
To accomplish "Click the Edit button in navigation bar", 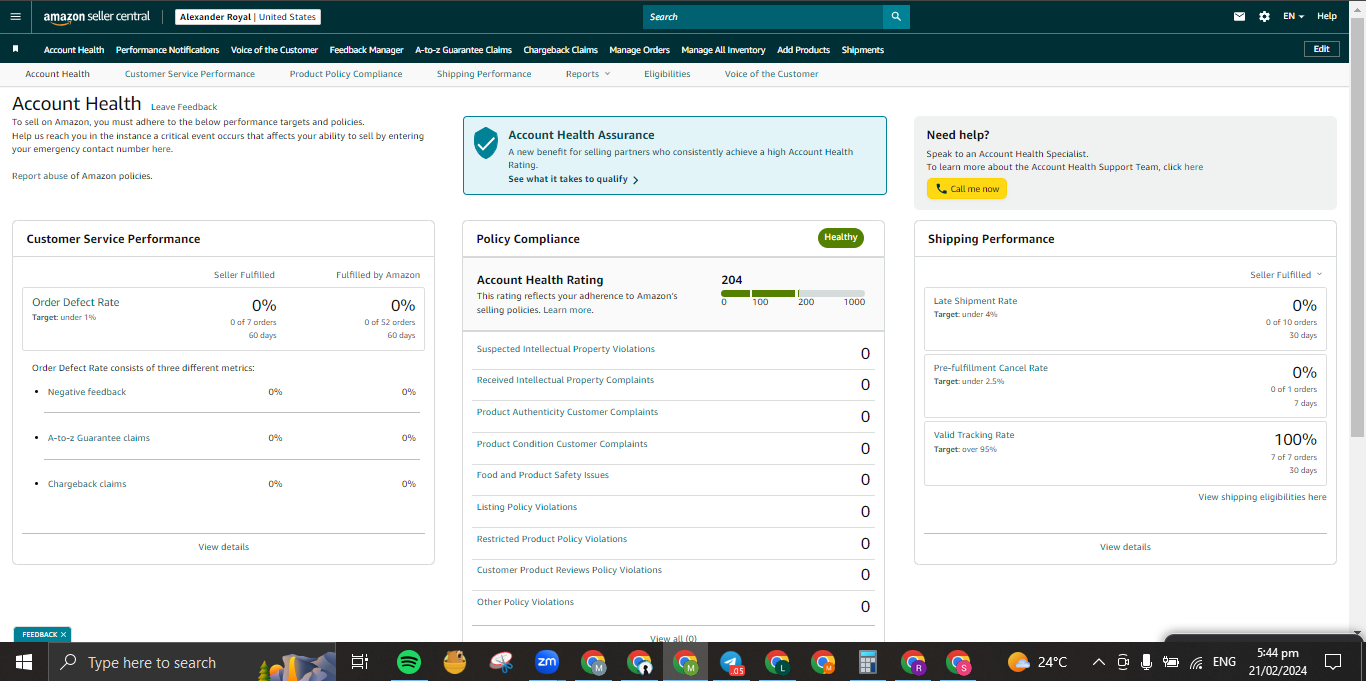I will (1321, 49).
